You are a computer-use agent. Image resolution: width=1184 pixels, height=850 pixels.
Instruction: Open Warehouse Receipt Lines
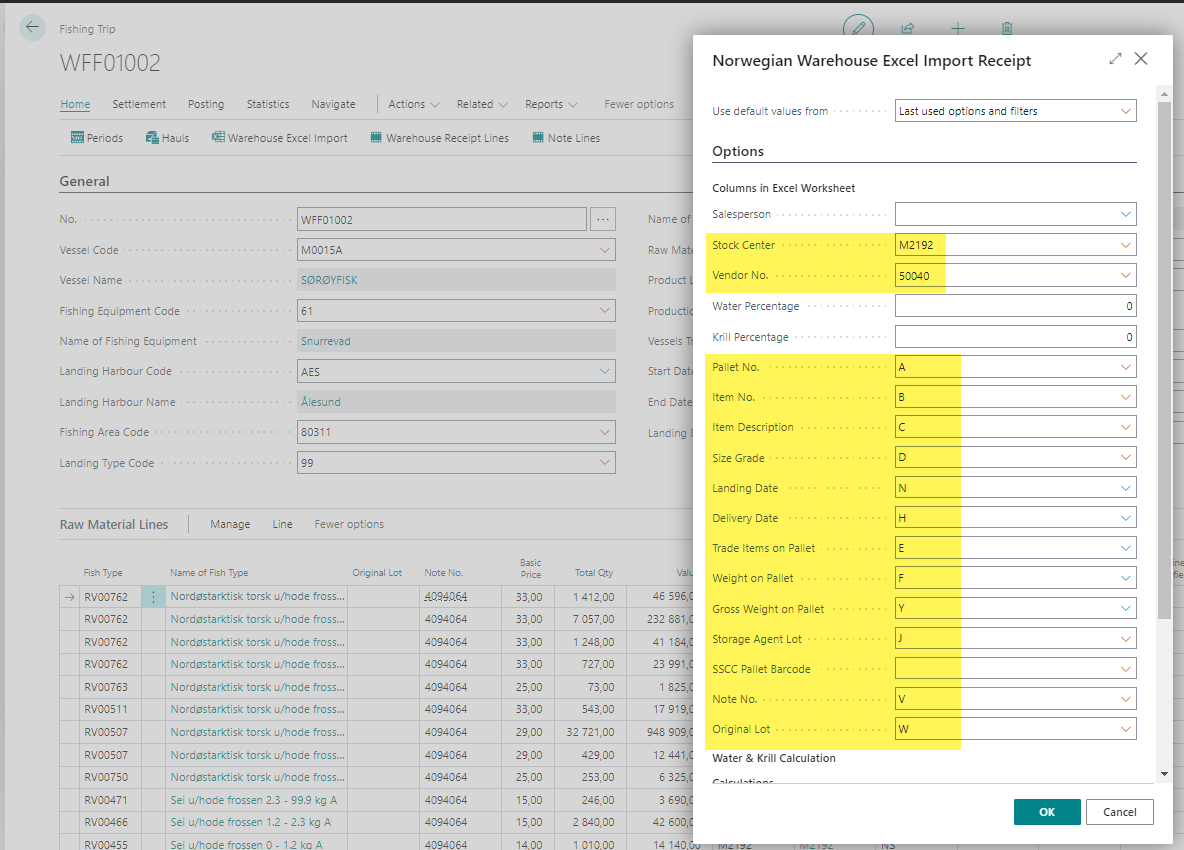pyautogui.click(x=439, y=138)
